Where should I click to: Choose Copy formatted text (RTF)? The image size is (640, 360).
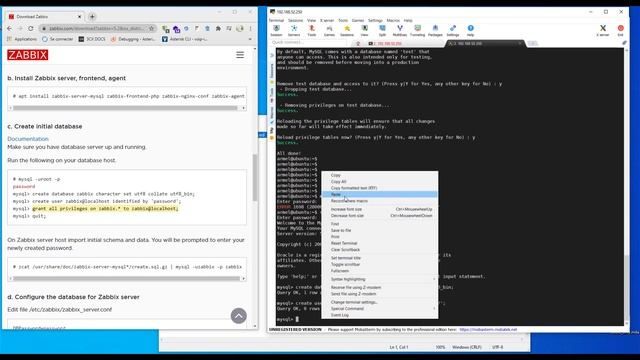click(380, 188)
